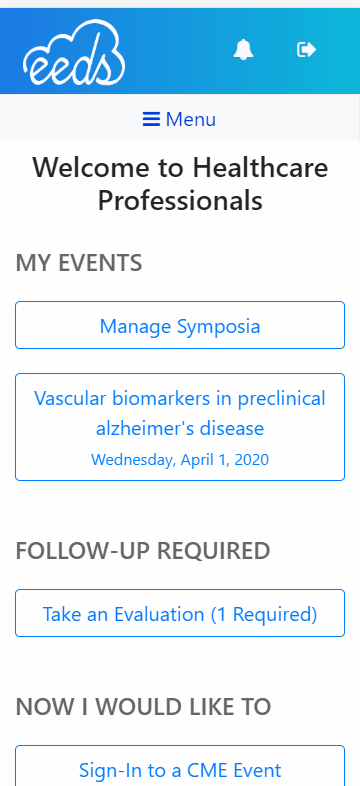The width and height of the screenshot is (360, 786).
Task: Click the FOLLOW-UP REQUIRED section heading
Action: coord(143,551)
